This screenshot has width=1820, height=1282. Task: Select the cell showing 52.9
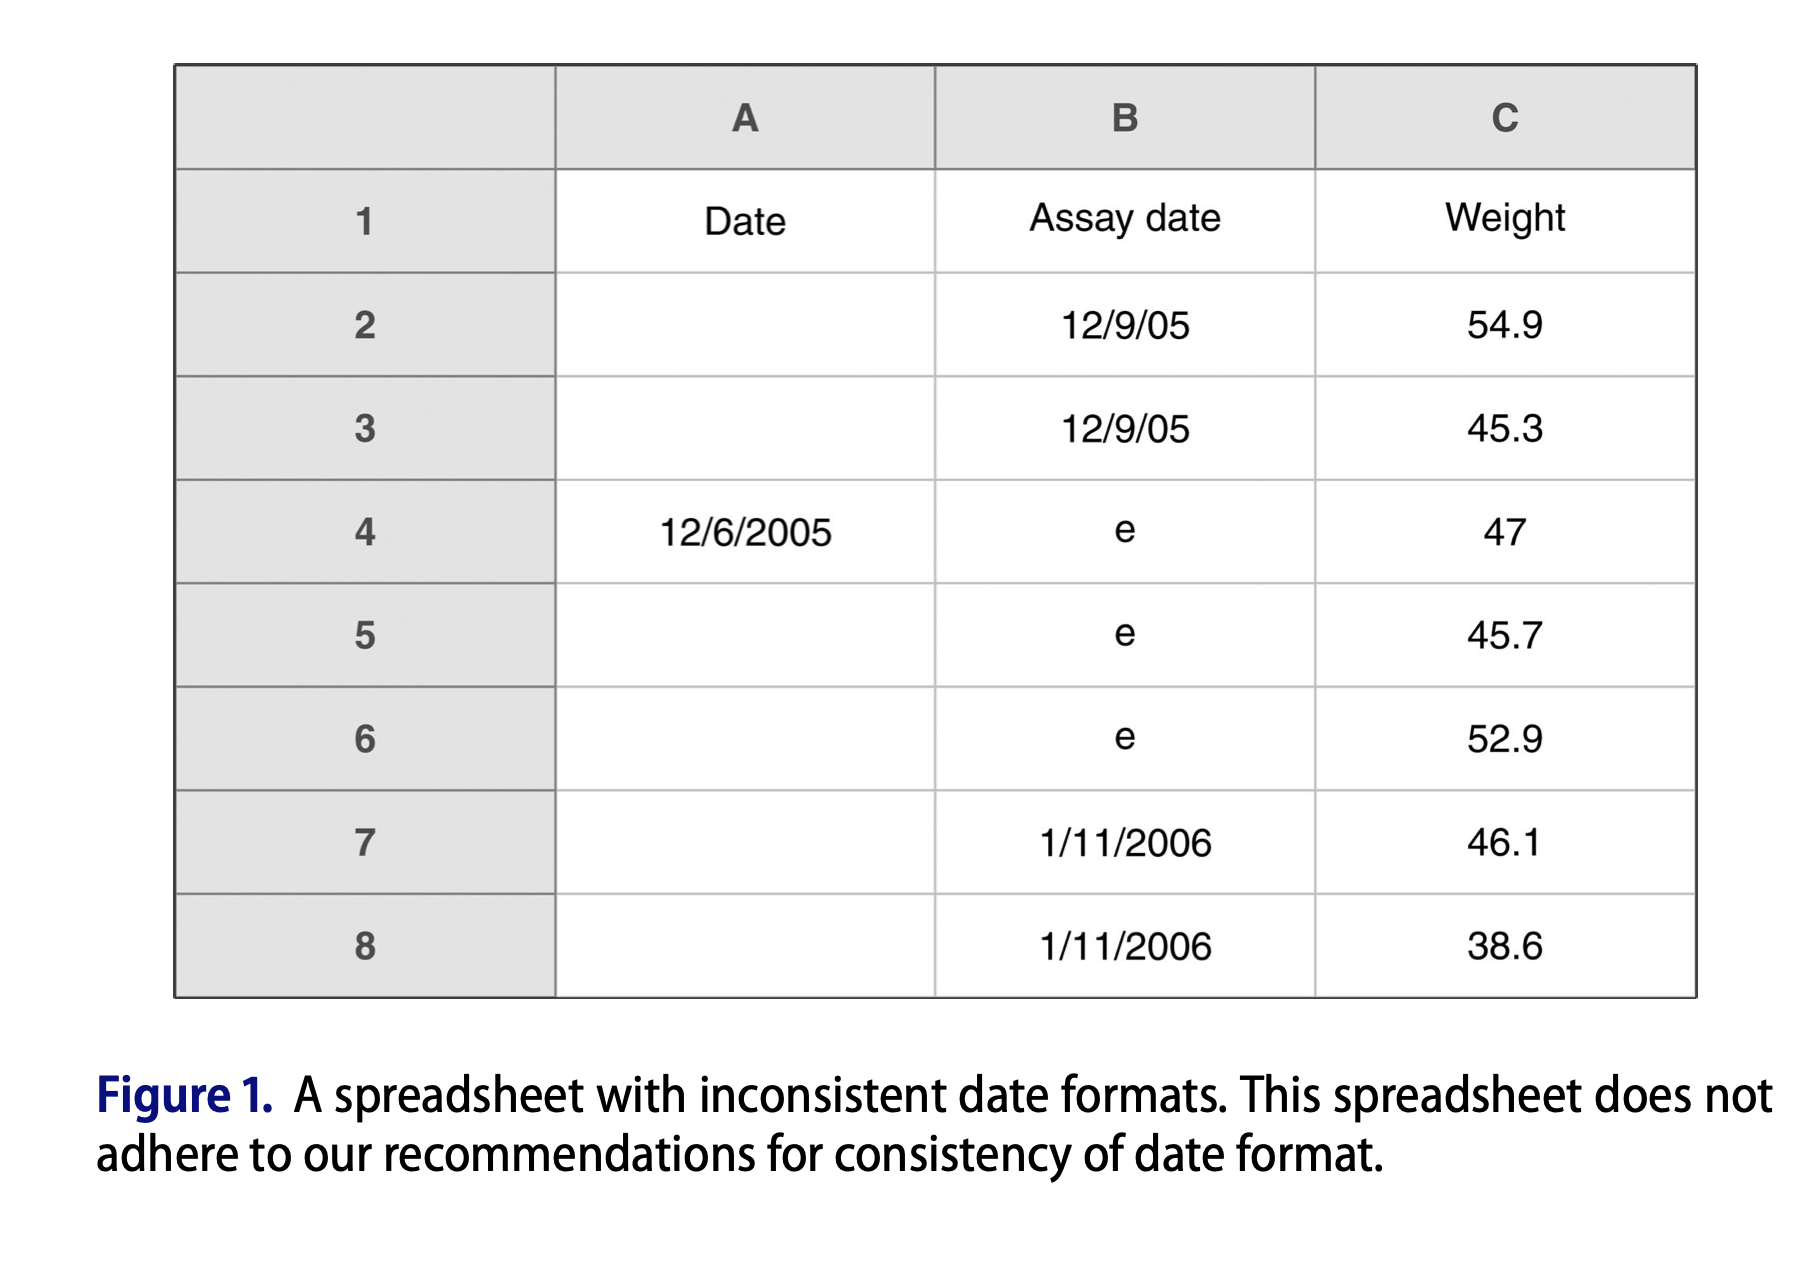tap(1505, 739)
